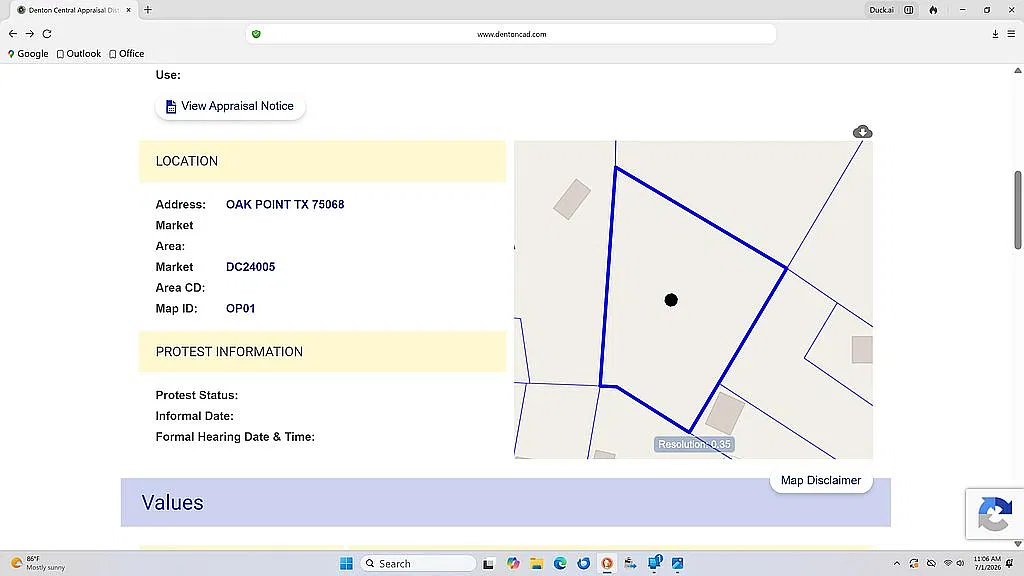Click the Informal Date label
The height and width of the screenshot is (576, 1024).
(x=195, y=416)
